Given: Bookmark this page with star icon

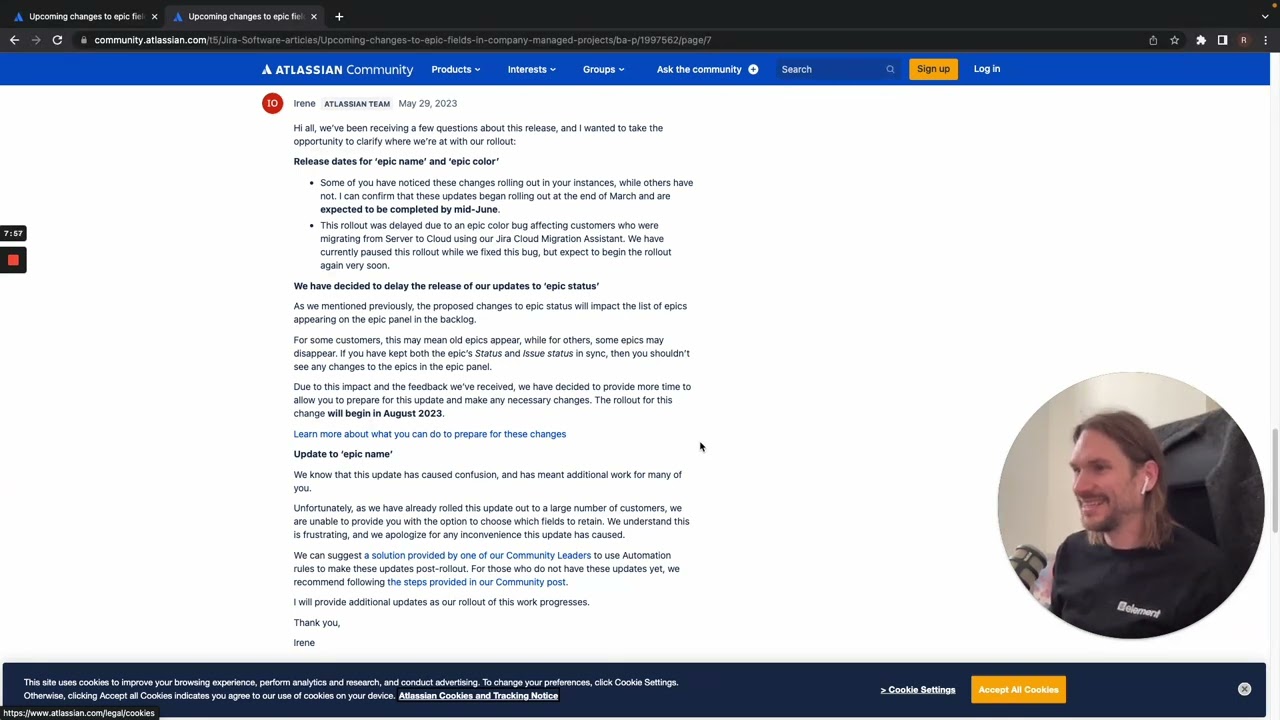Looking at the screenshot, I should click(x=1174, y=40).
